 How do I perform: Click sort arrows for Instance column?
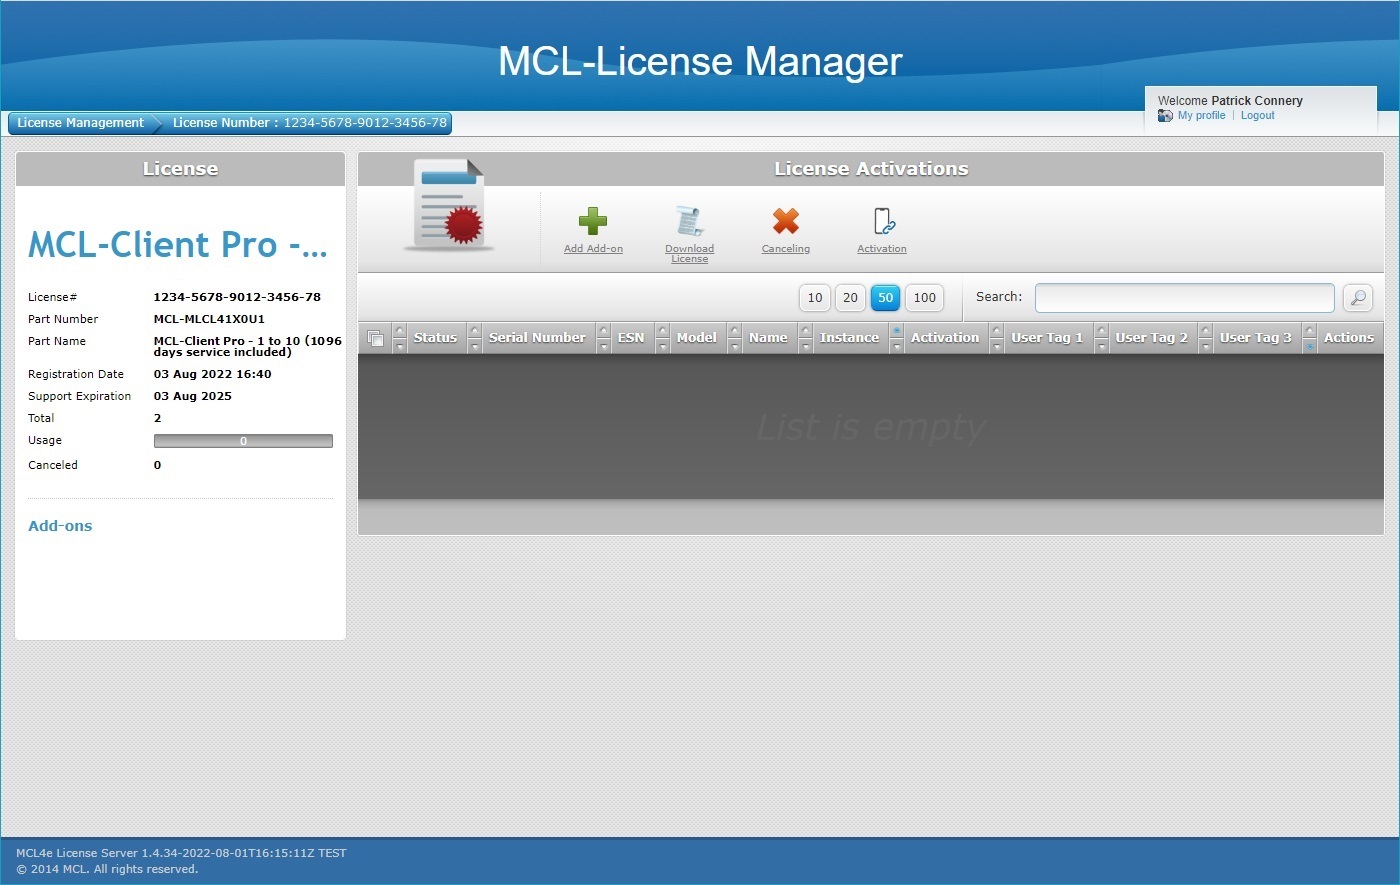point(806,338)
